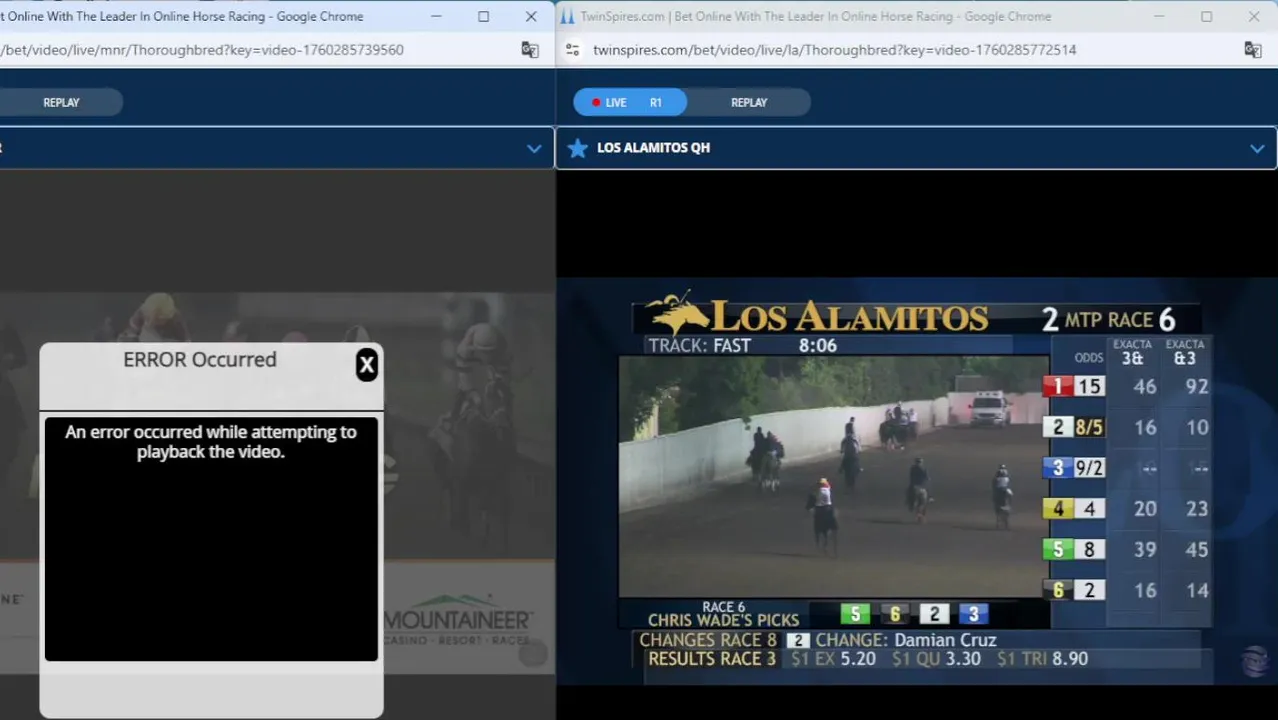Click the '2 MTP RACE 6' text
Screen dimensions: 1278x720
pyautogui.click(x=1108, y=319)
